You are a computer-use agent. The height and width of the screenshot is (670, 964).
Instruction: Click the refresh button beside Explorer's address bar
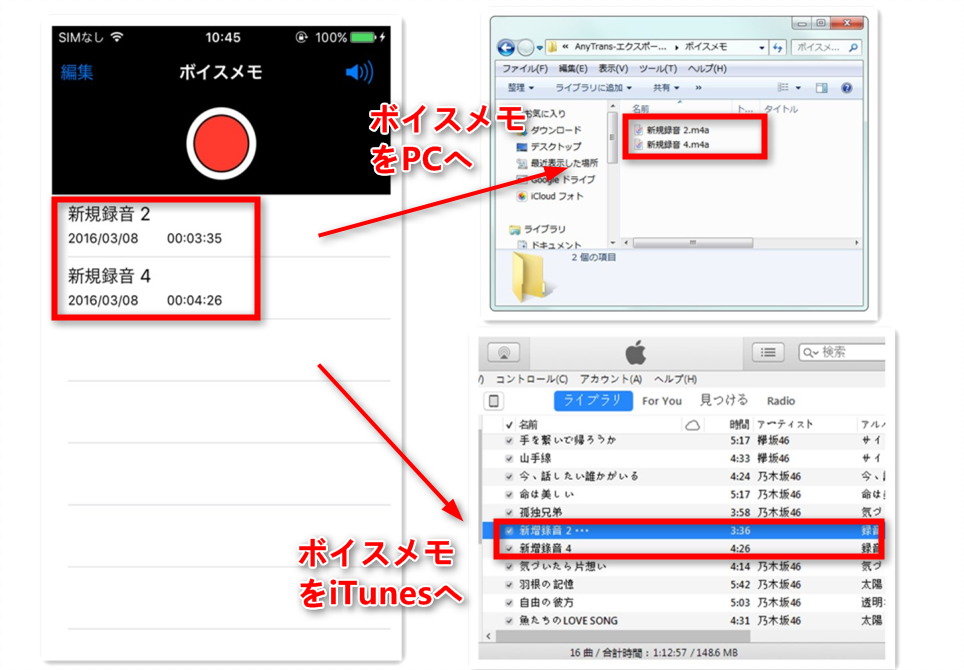tap(778, 47)
